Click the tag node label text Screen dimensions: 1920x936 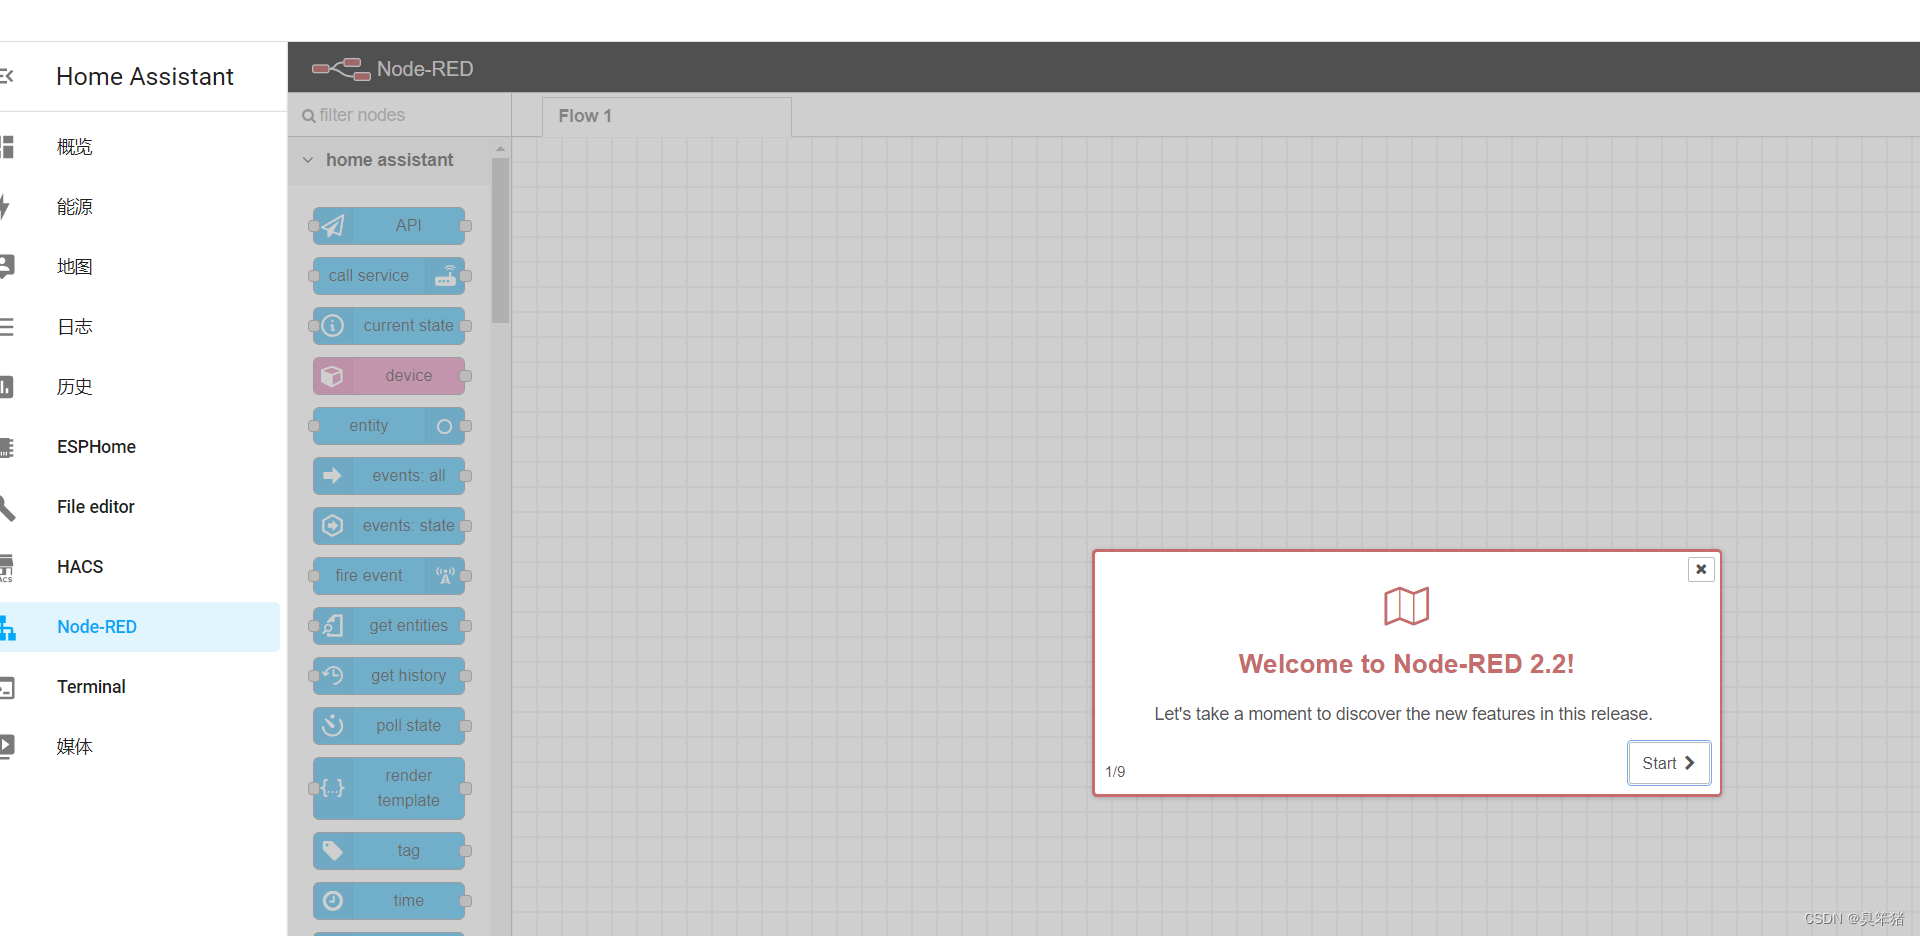[x=409, y=851]
